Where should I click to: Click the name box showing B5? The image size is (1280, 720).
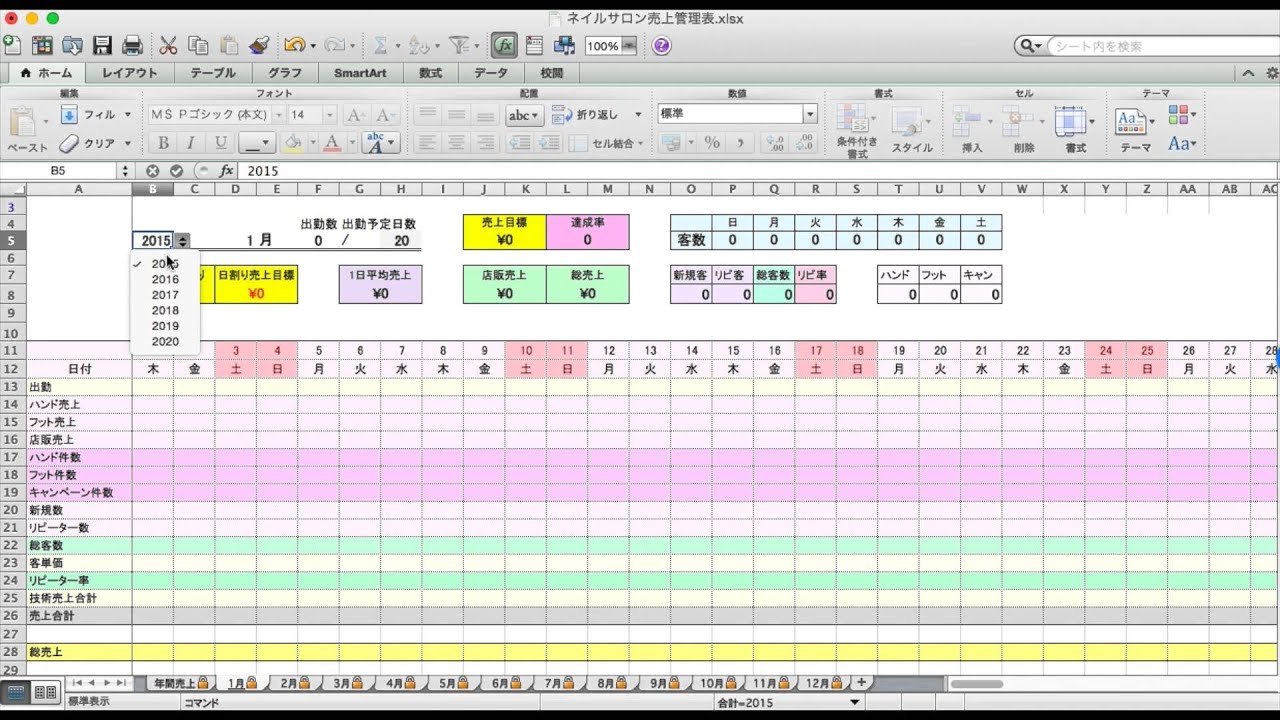click(x=58, y=171)
